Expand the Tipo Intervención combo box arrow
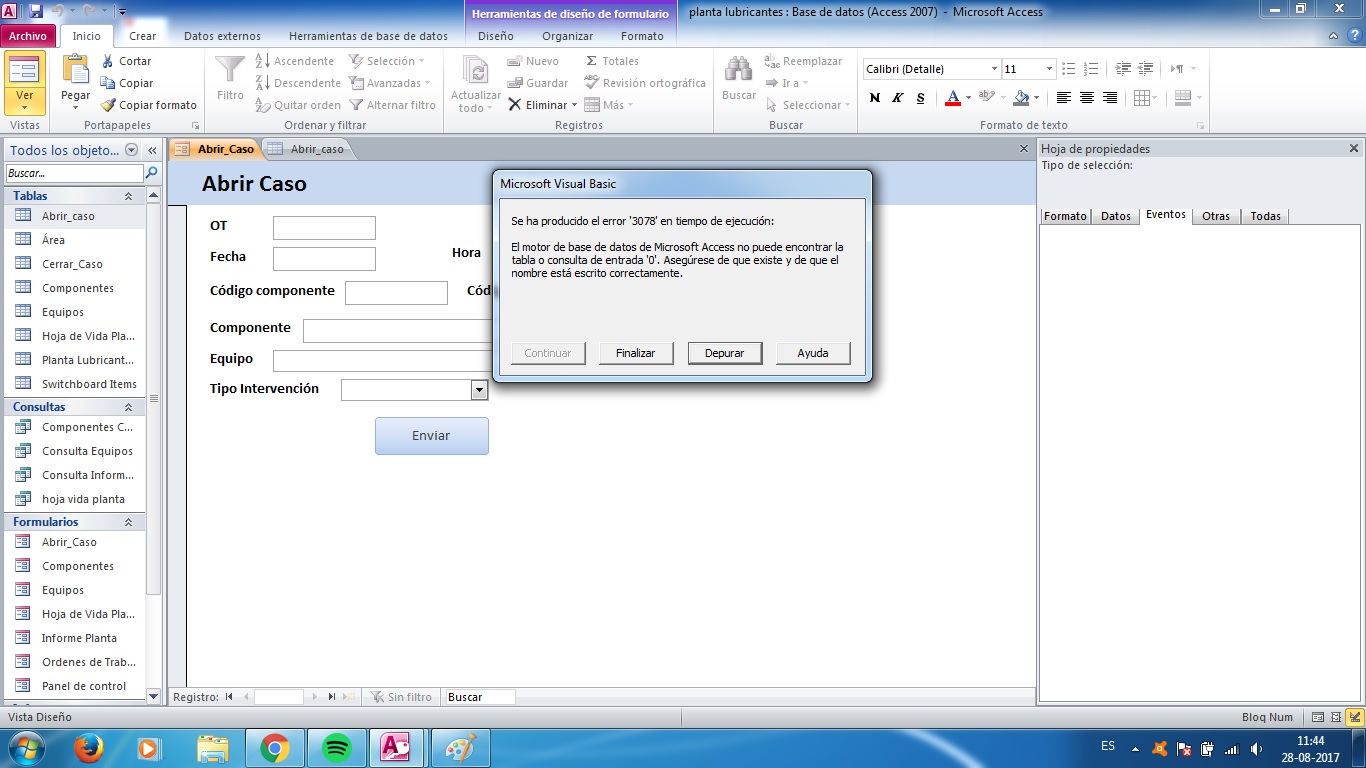This screenshot has height=768, width=1366. coord(479,390)
